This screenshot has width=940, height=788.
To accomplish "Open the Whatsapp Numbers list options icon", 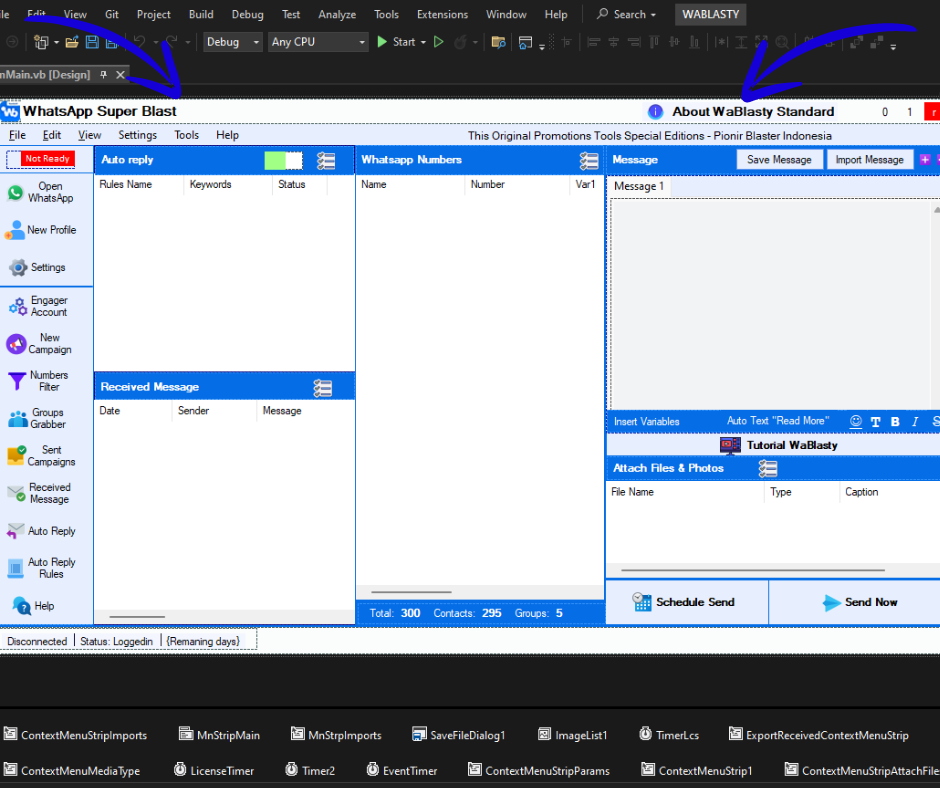I will coord(589,160).
